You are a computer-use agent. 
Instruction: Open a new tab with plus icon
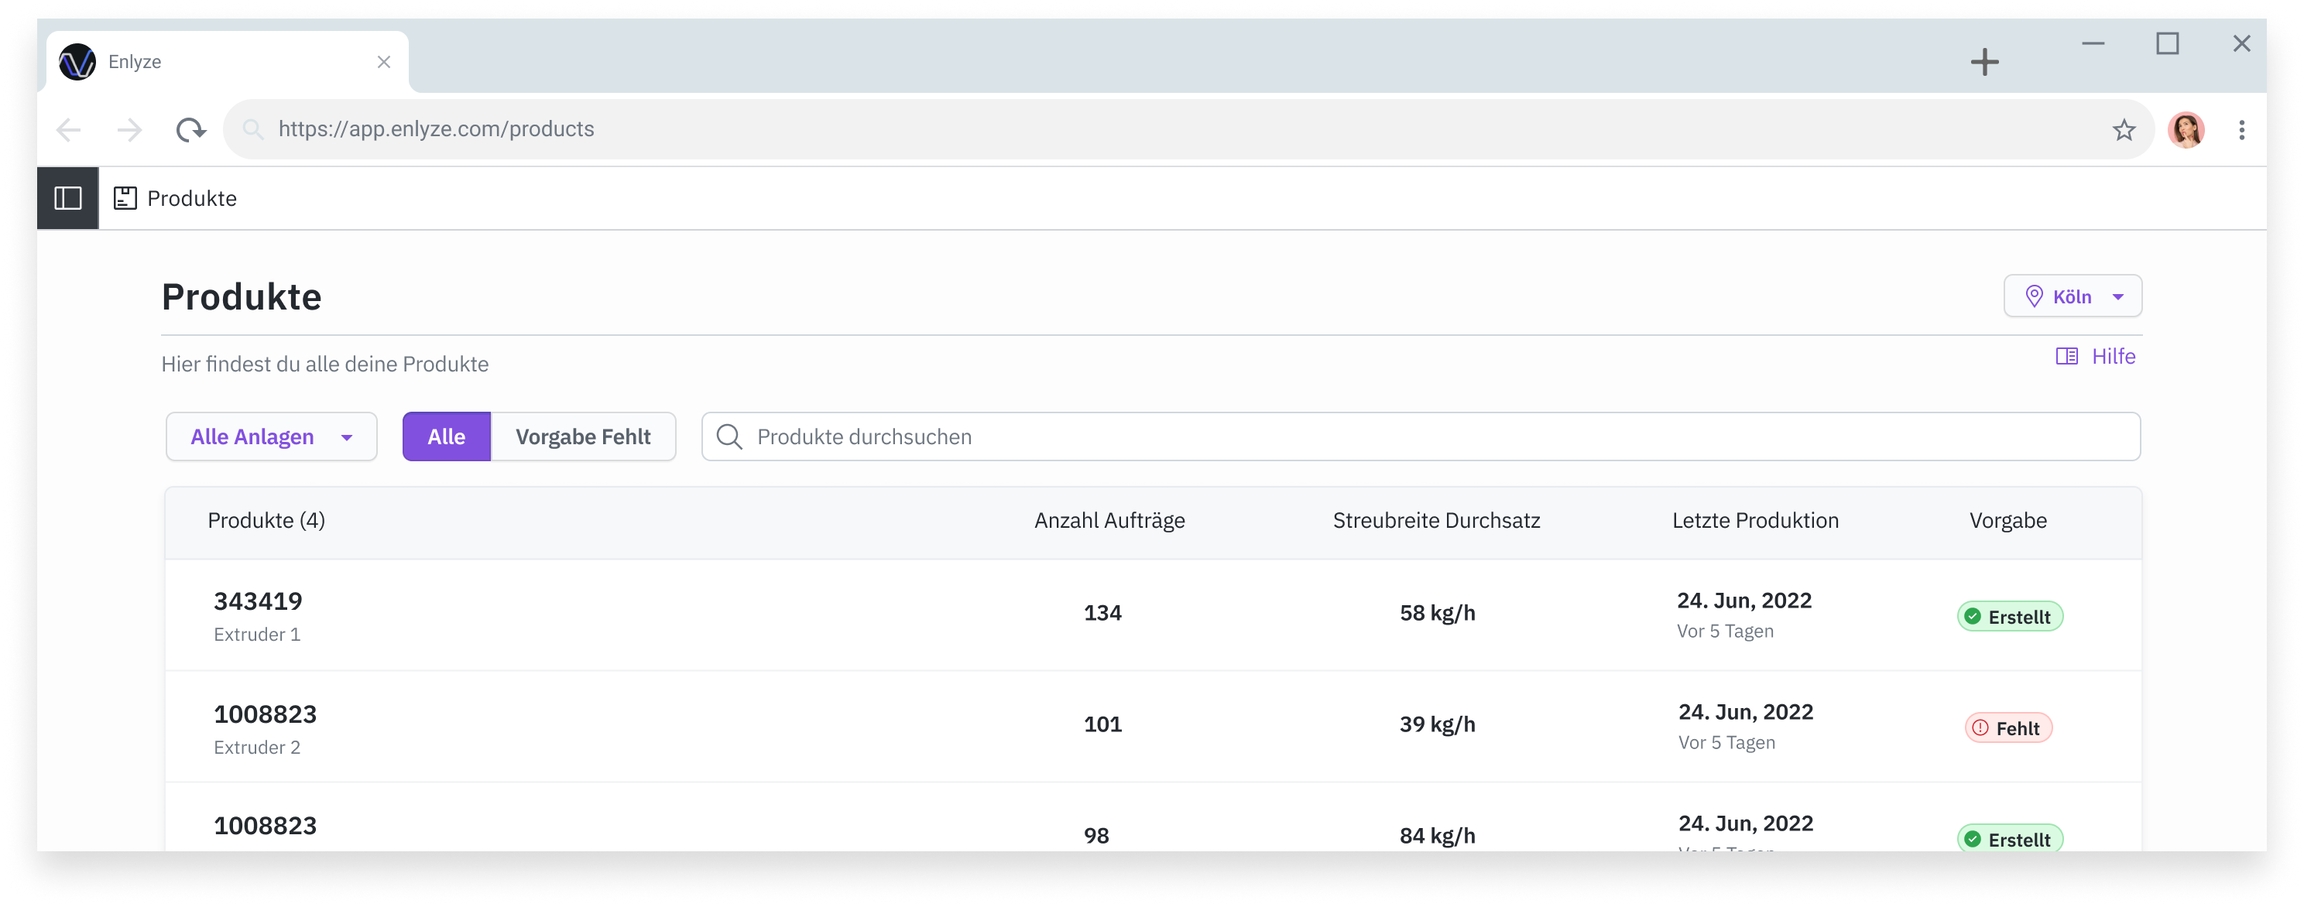point(1984,62)
